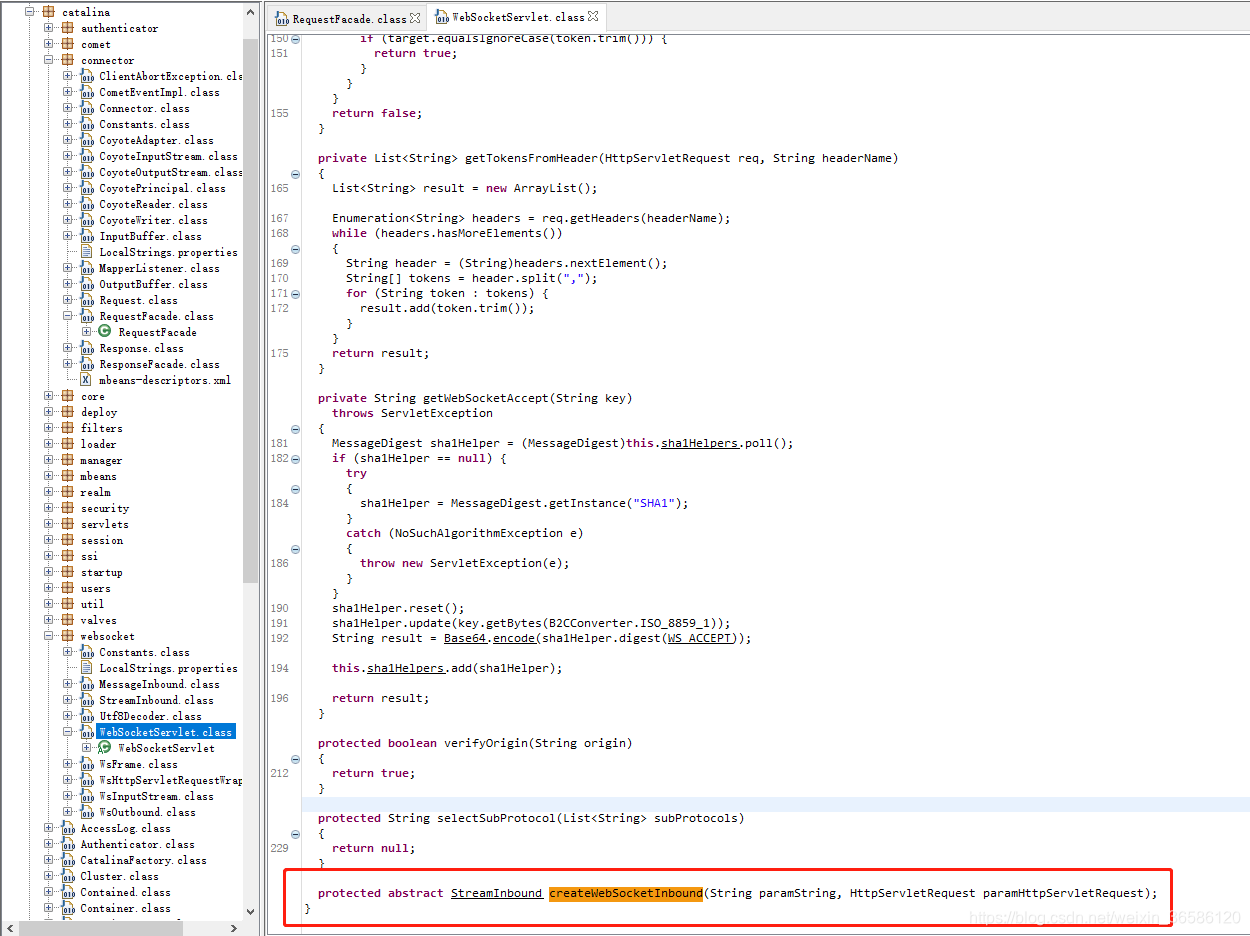This screenshot has height=936, width=1250.
Task: Open CoyoteInputStream.class in the tree
Action: (168, 156)
